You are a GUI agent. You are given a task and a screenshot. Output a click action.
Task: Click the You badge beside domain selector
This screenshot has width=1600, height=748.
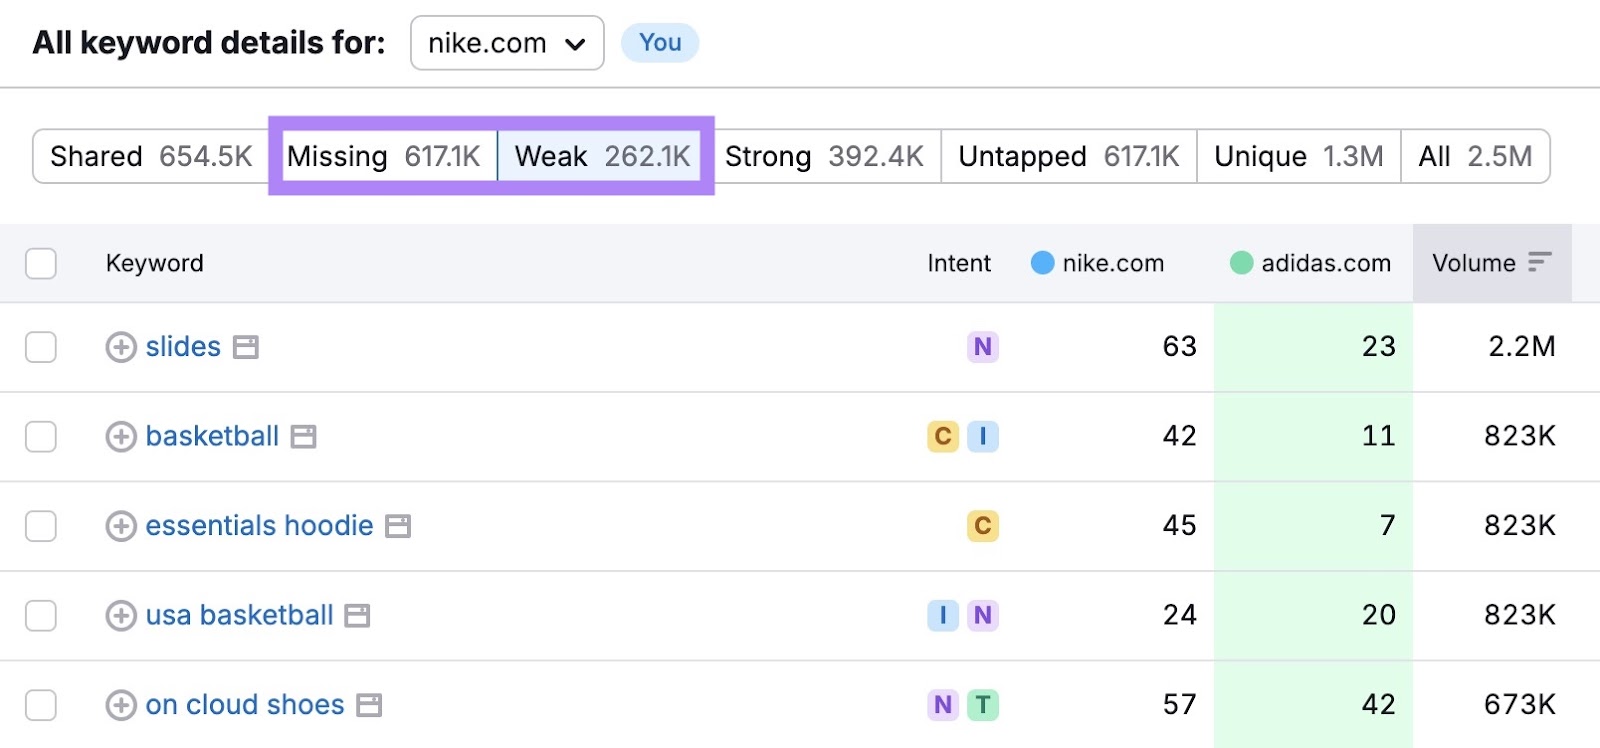(x=660, y=43)
